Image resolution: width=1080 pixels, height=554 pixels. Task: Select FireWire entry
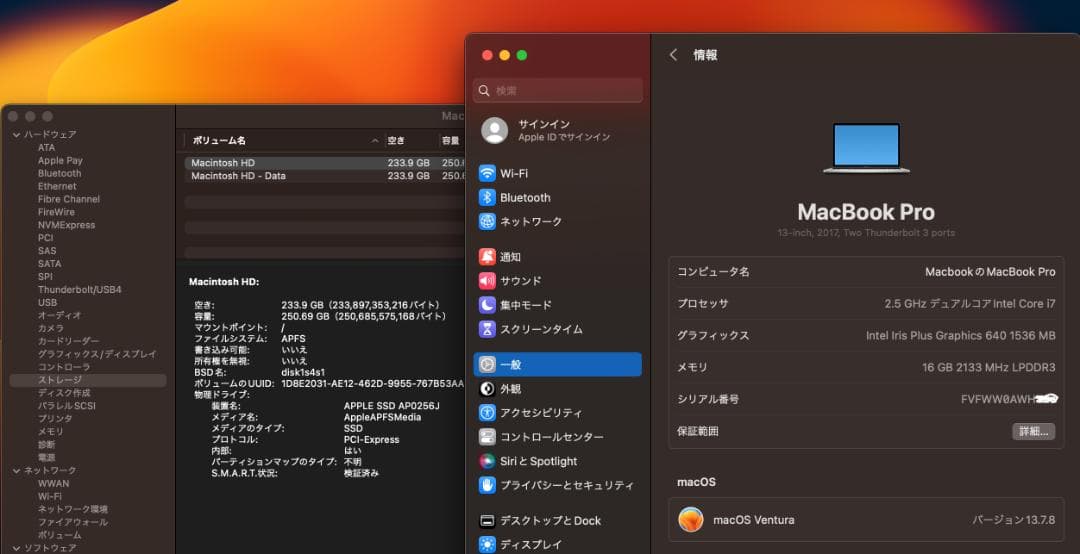[x=56, y=212]
